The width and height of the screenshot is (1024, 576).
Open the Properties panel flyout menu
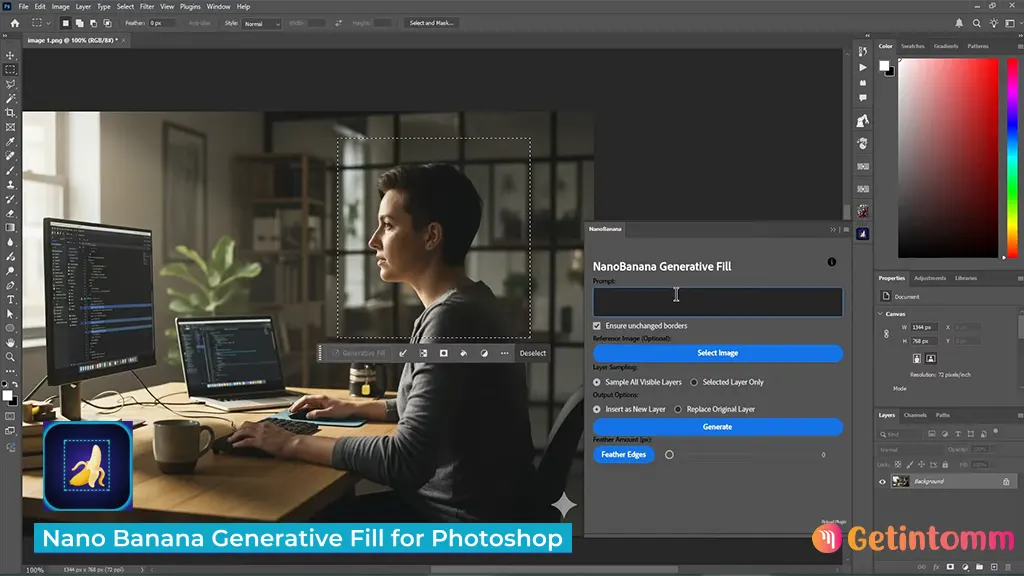point(1020,278)
